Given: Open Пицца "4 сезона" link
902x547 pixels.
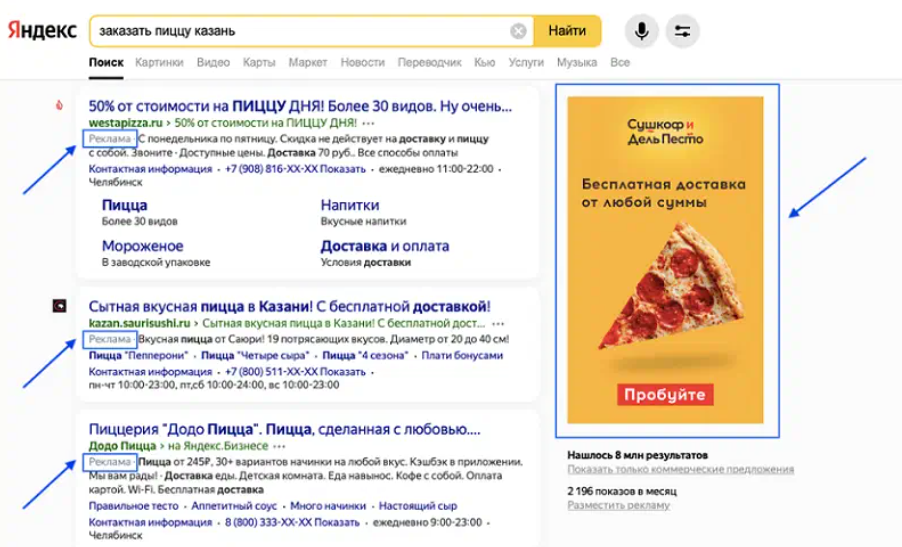Looking at the screenshot, I should (365, 355).
